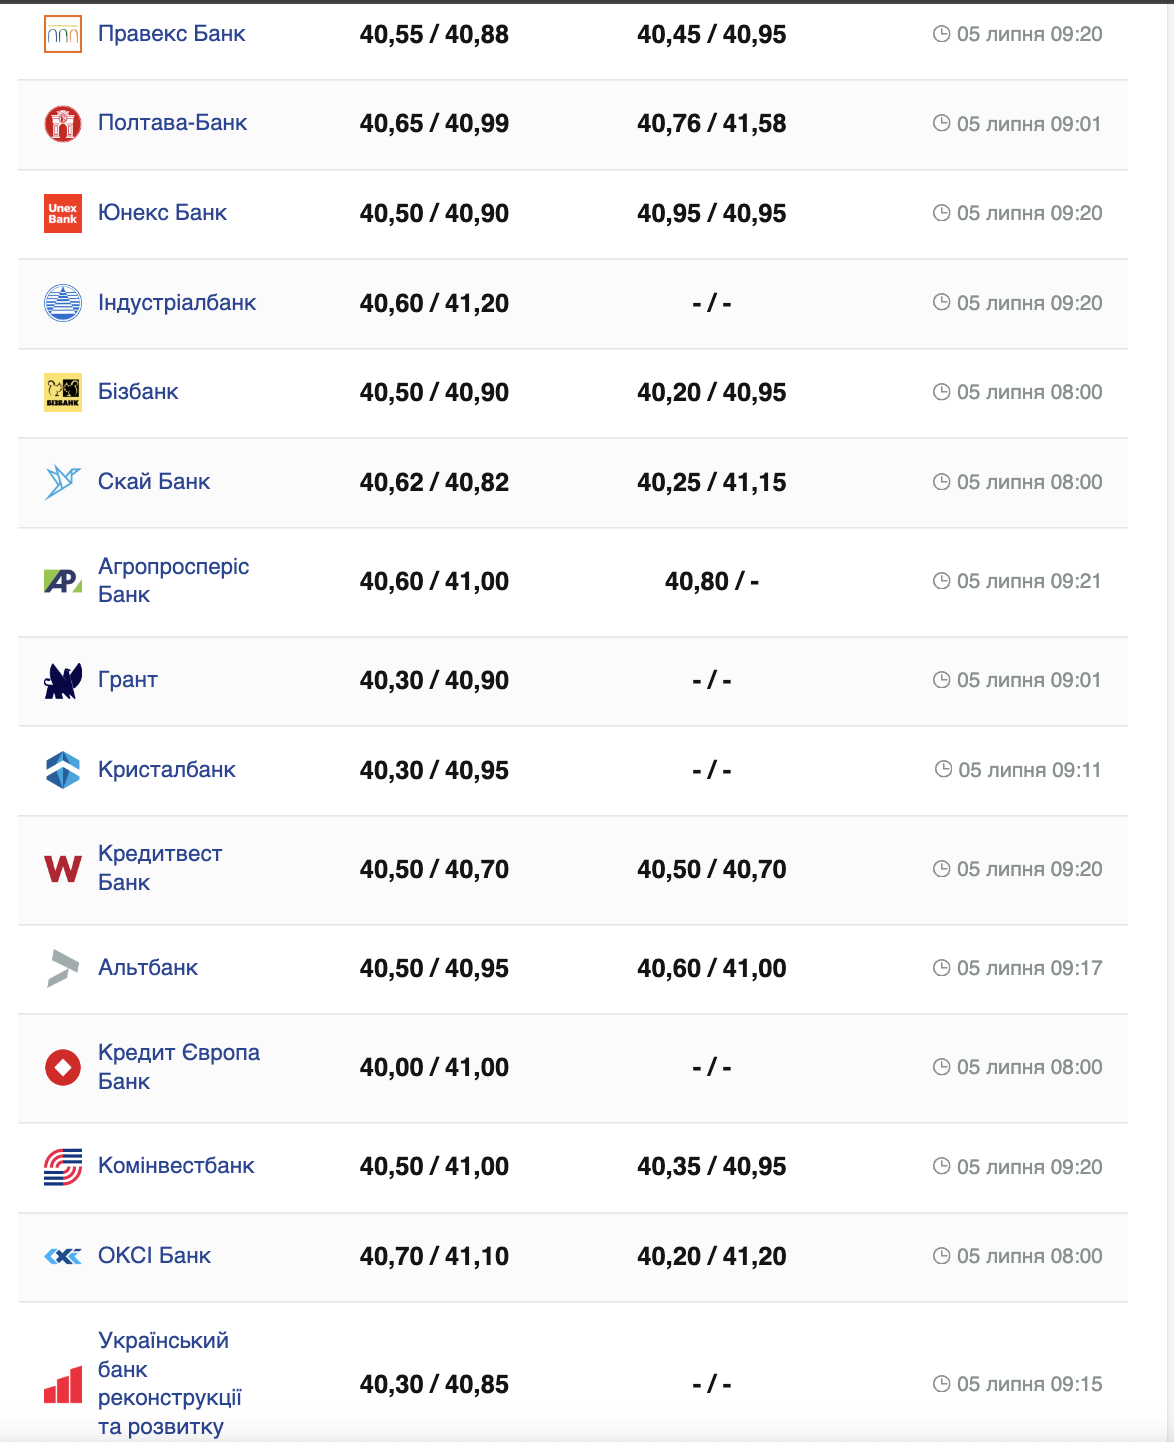Open the Альтбанк link
The image size is (1174, 1442).
click(x=148, y=968)
